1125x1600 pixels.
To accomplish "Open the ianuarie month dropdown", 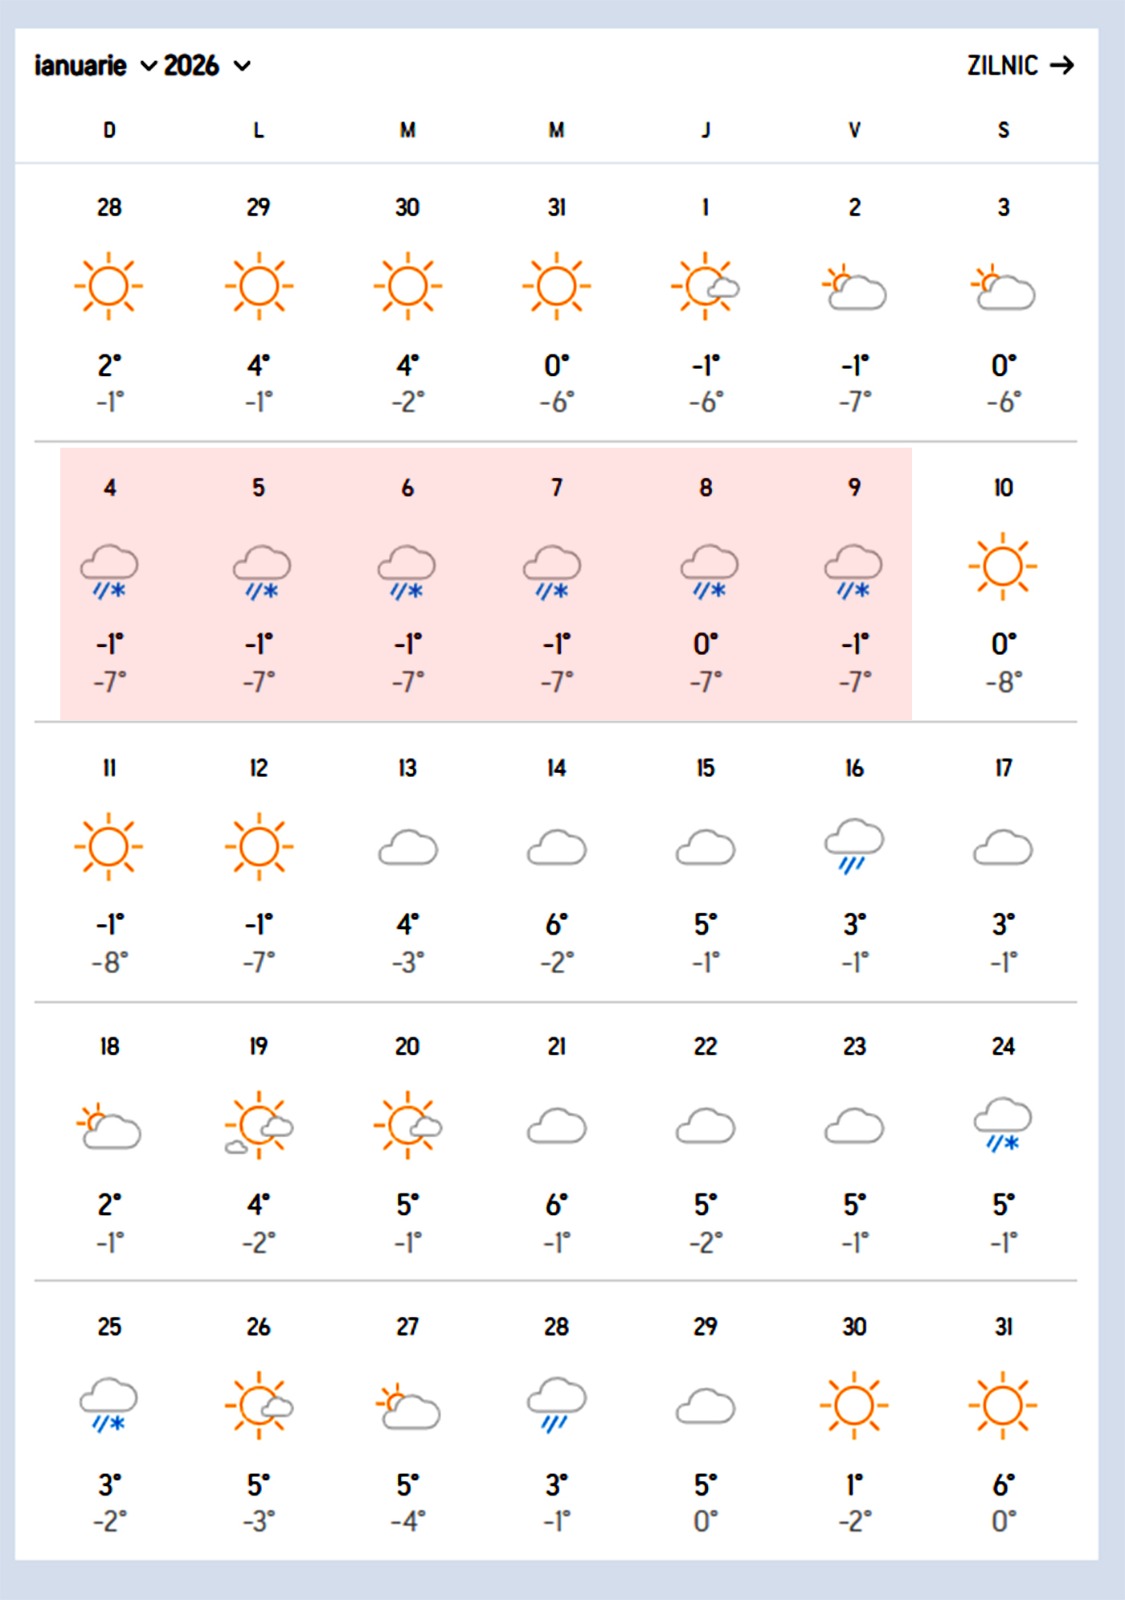I will click(80, 66).
